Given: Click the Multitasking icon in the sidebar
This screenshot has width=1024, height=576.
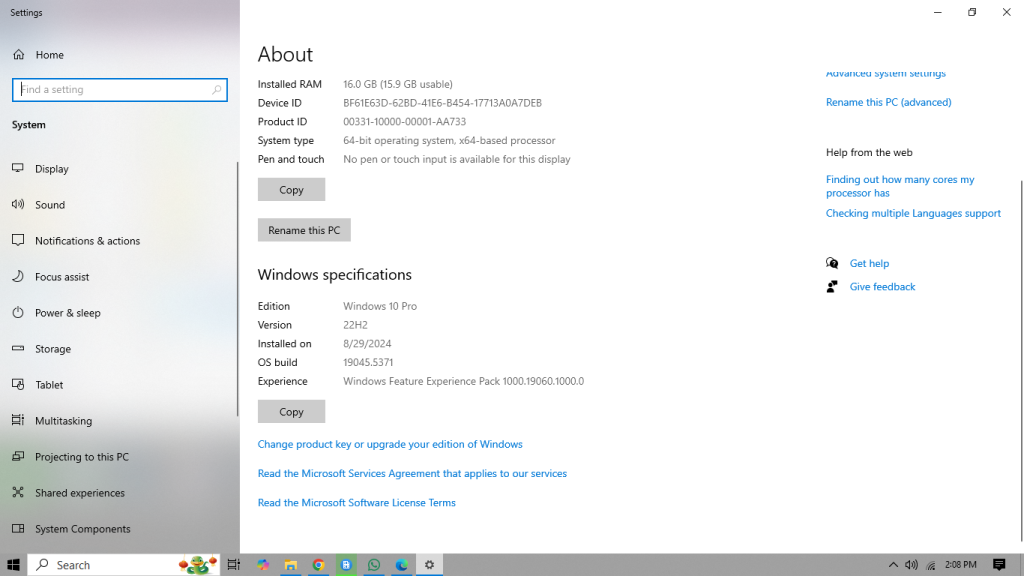Looking at the screenshot, I should pyautogui.click(x=18, y=420).
